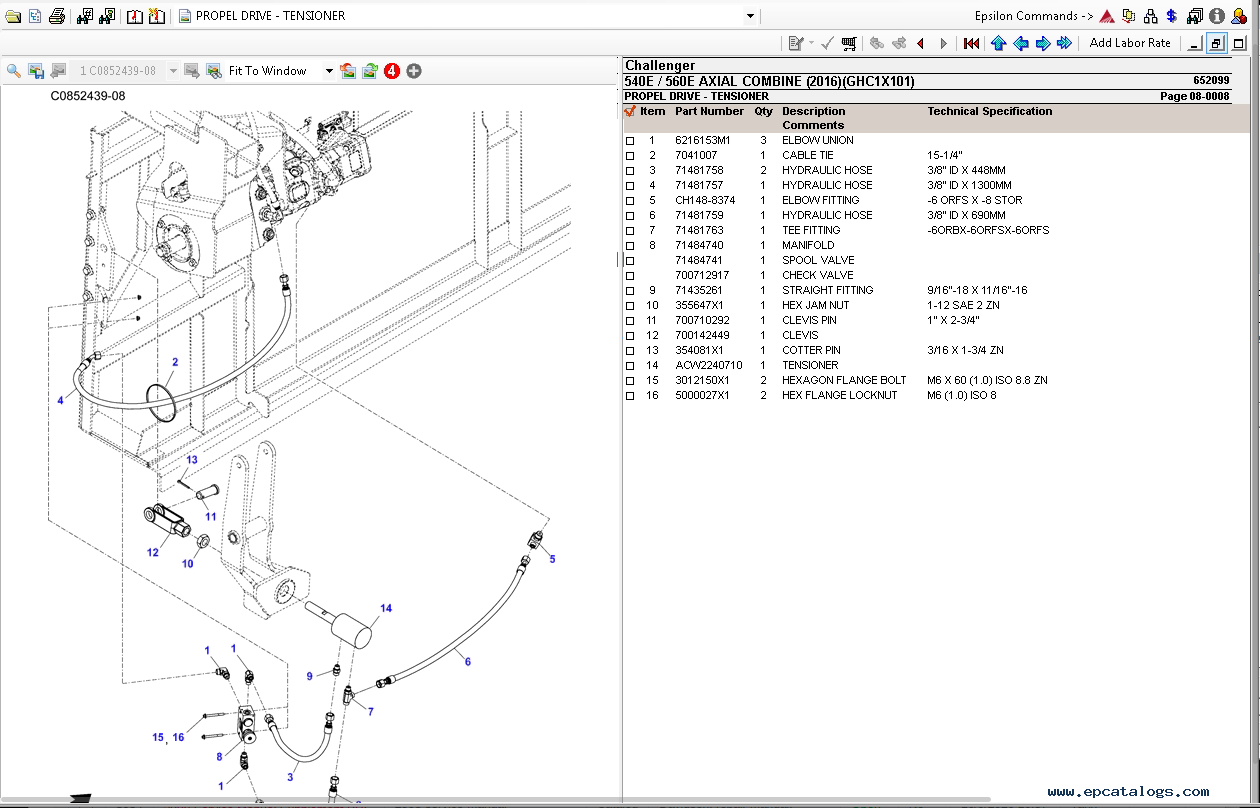
Task: Open the bookmarks book icon
Action: pyautogui.click(x=135, y=16)
